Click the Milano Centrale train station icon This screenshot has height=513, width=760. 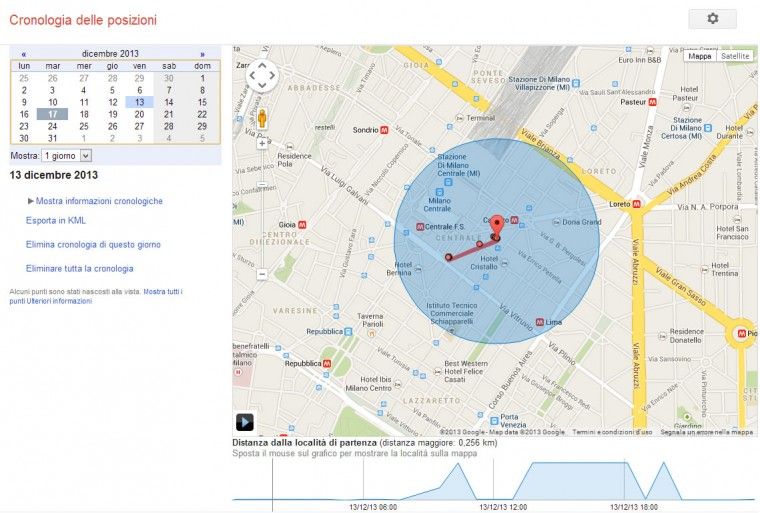tap(439, 192)
